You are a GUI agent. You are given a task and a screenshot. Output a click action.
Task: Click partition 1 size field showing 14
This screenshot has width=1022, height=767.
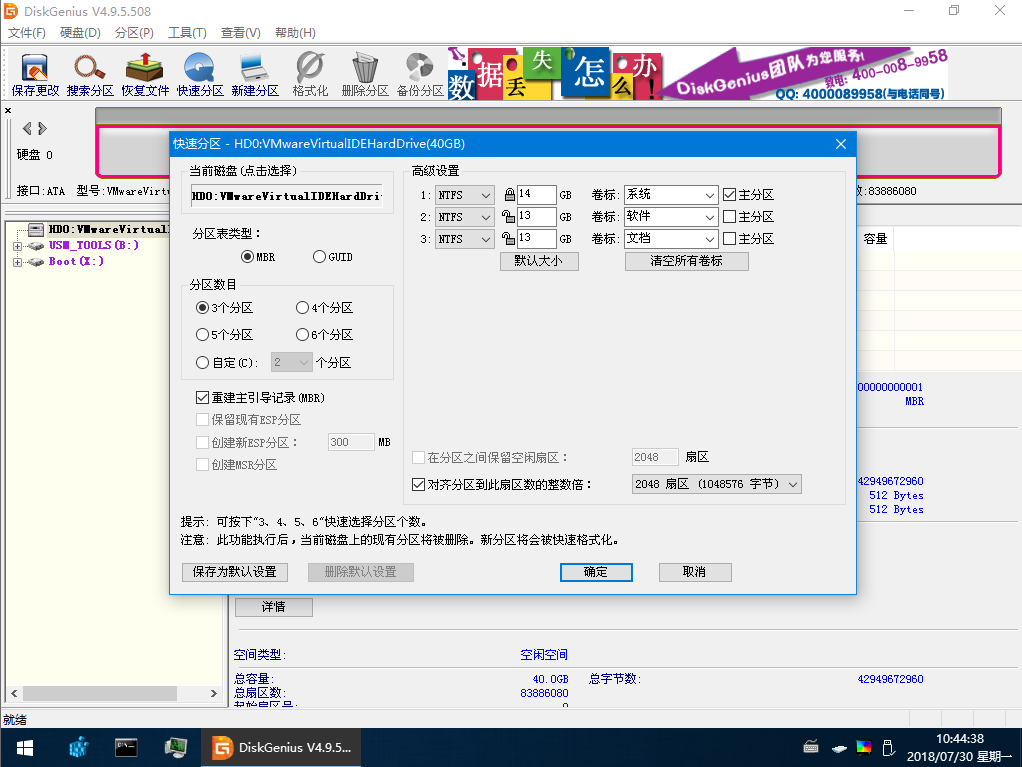[536, 195]
